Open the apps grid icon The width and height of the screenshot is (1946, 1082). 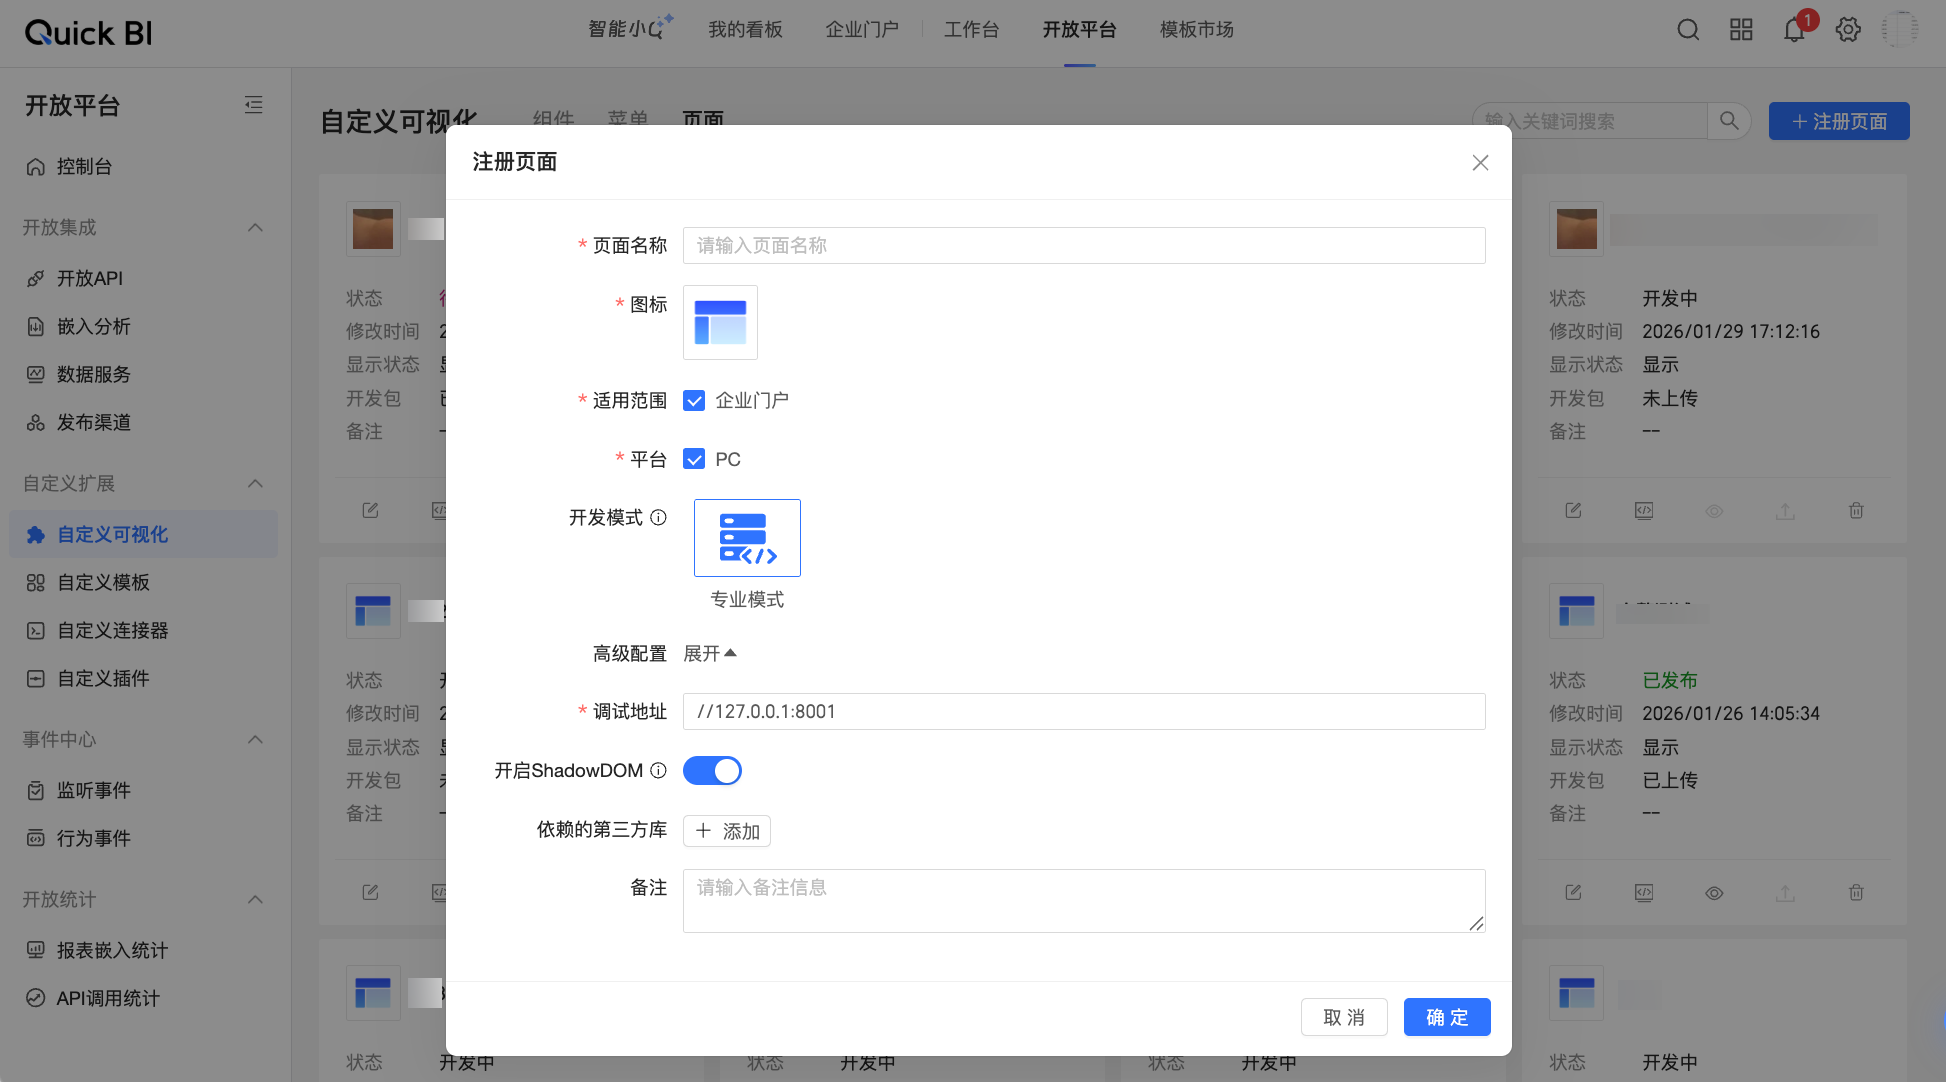pyautogui.click(x=1741, y=30)
